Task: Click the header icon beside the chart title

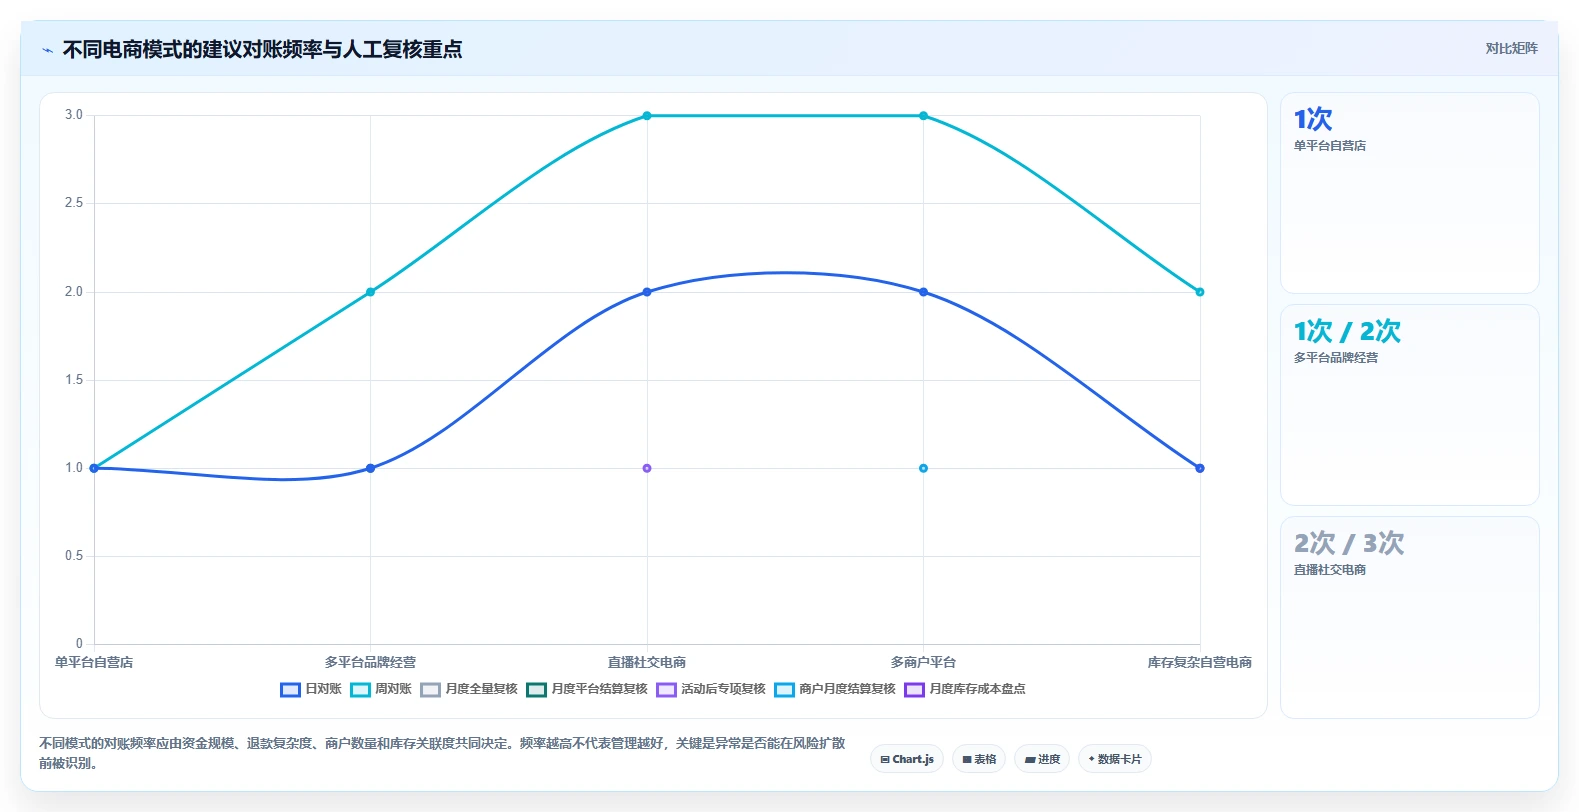Action: (47, 50)
